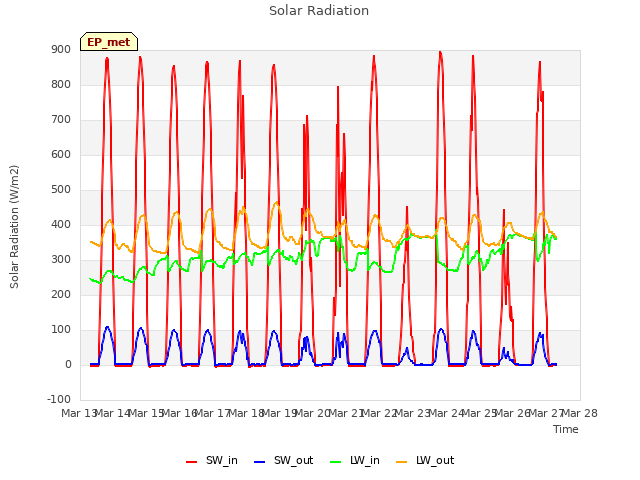
Task: Click the Mar 20 x-axis tick label
Action: coord(312,414)
